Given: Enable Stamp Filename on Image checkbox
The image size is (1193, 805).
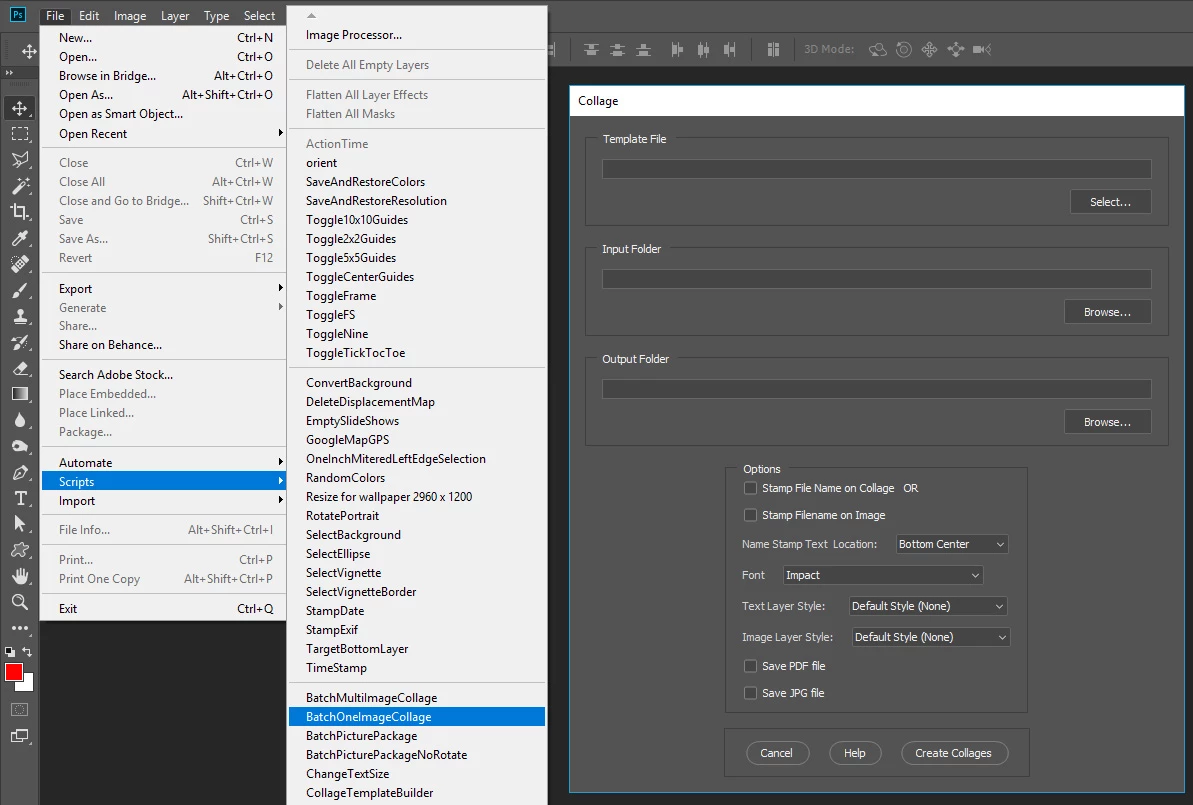Looking at the screenshot, I should [x=750, y=515].
